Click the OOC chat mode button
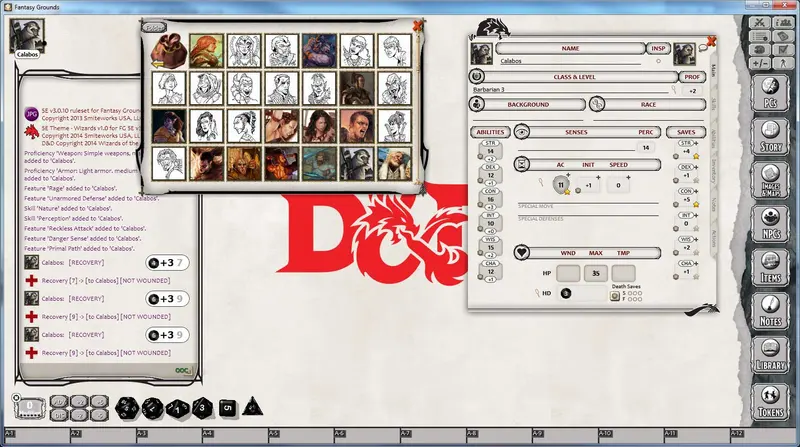Screen dimensions: 800x447 [183, 370]
